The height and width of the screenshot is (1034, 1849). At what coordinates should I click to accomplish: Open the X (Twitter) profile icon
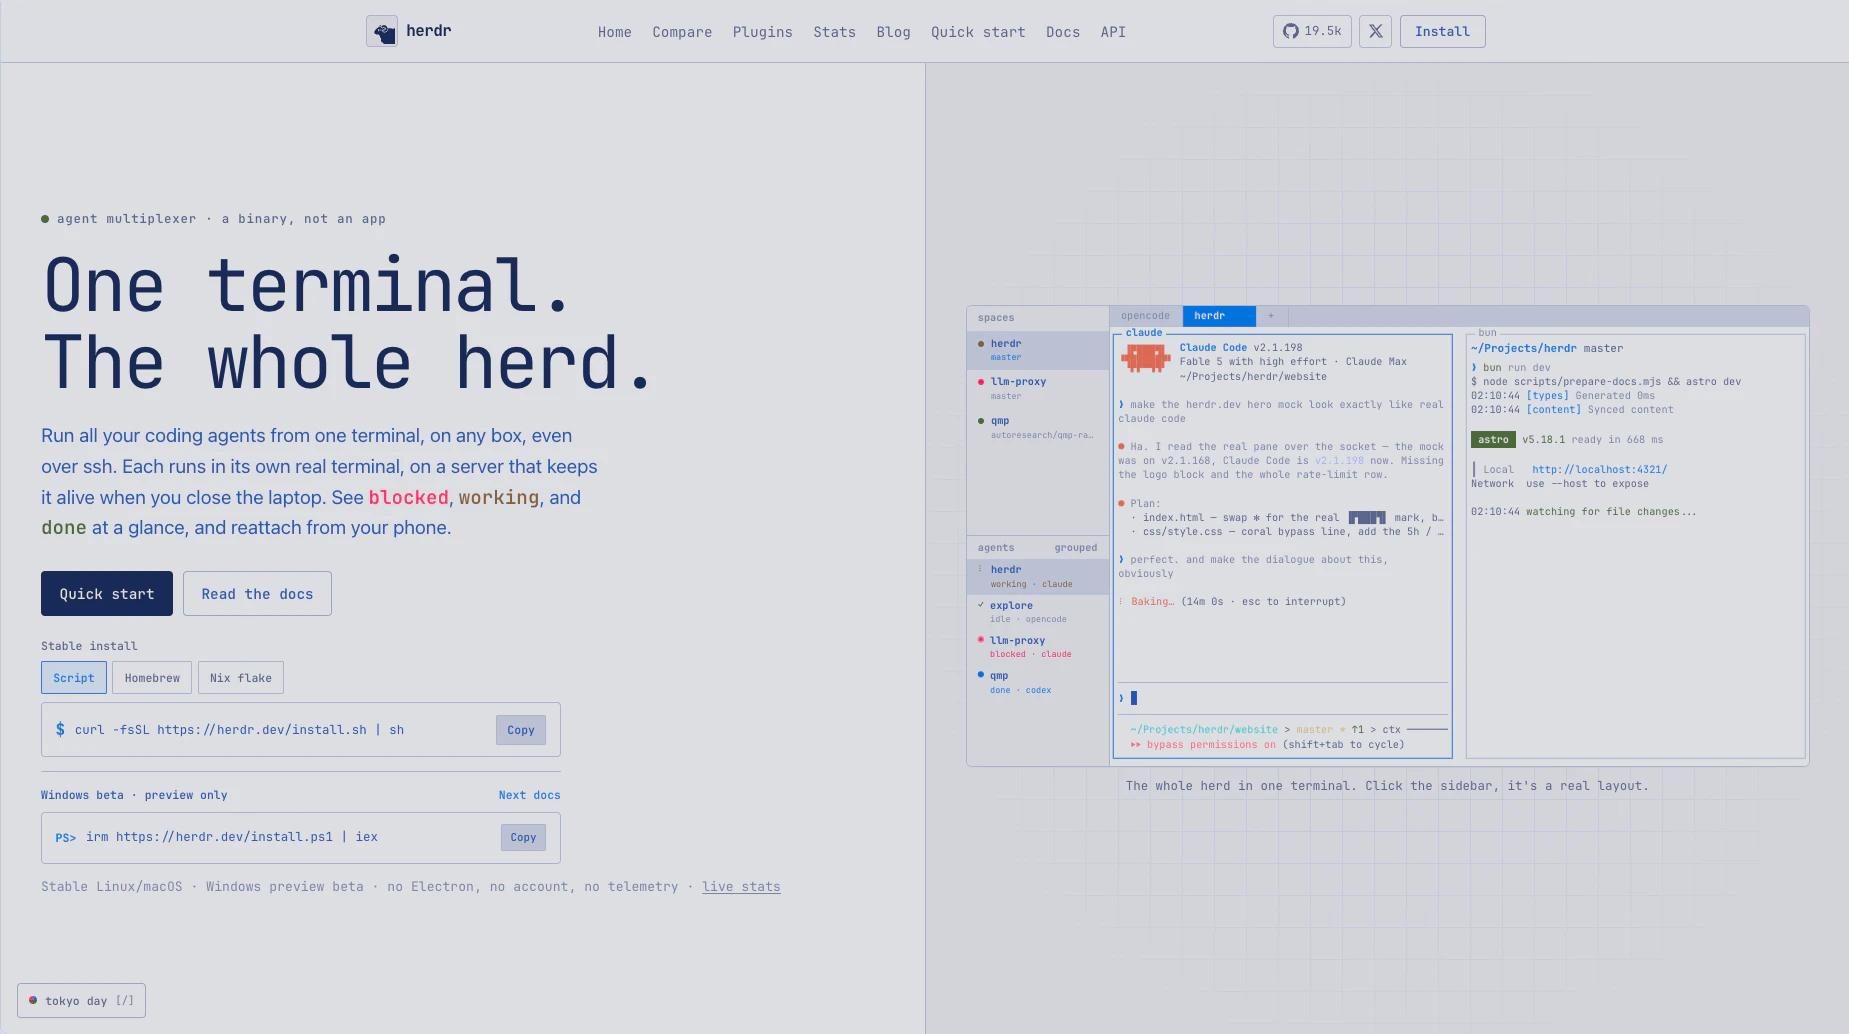[x=1375, y=31]
